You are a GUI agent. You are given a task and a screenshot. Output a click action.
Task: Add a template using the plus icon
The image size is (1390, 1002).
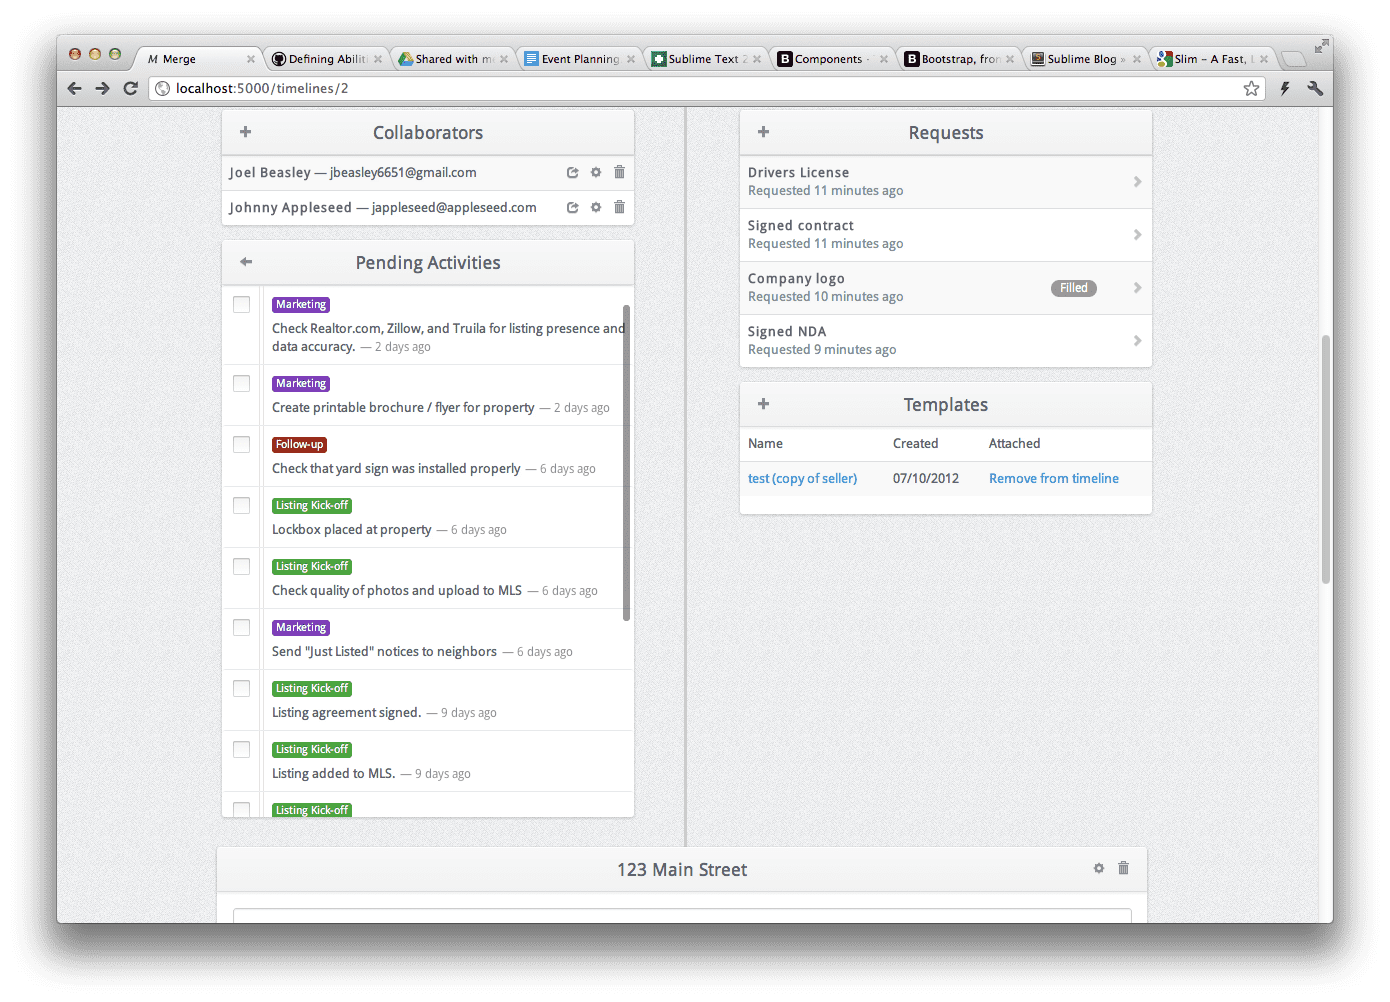pos(763,404)
